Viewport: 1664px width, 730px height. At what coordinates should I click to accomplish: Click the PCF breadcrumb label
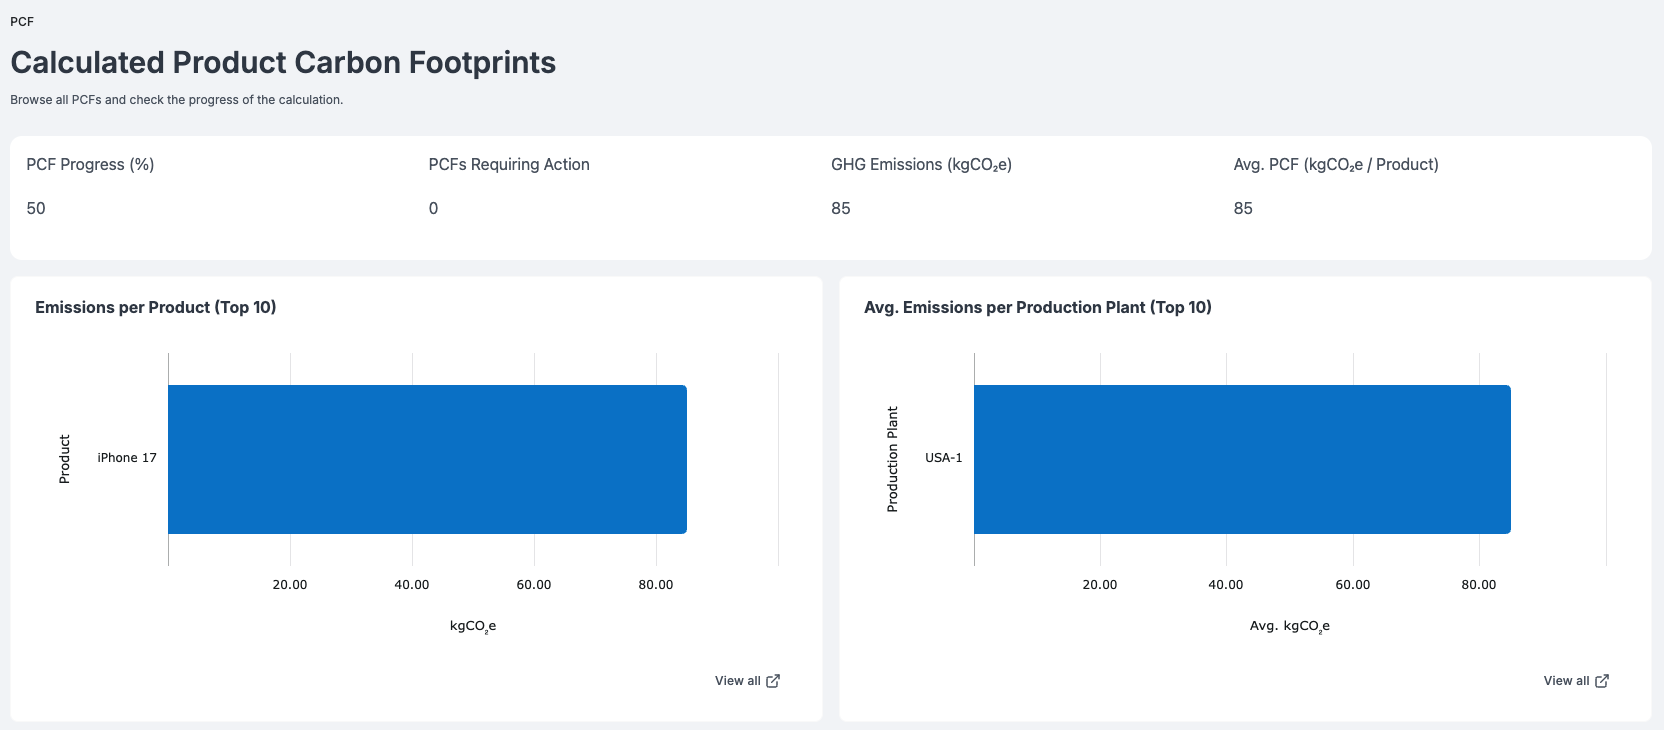point(22,21)
